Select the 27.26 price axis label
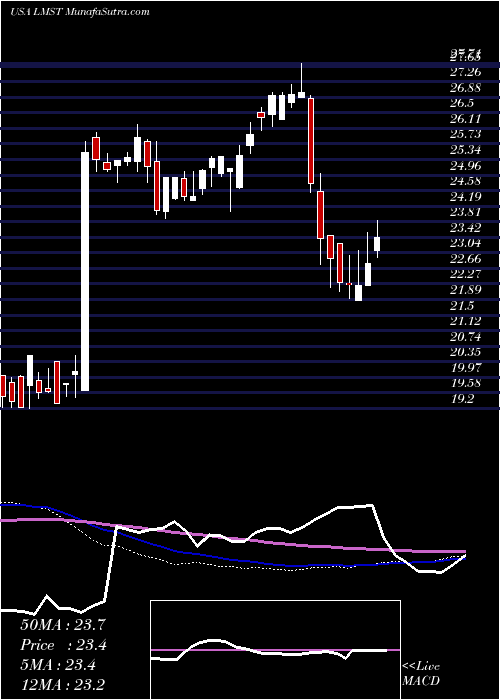The image size is (500, 700). [x=465, y=72]
